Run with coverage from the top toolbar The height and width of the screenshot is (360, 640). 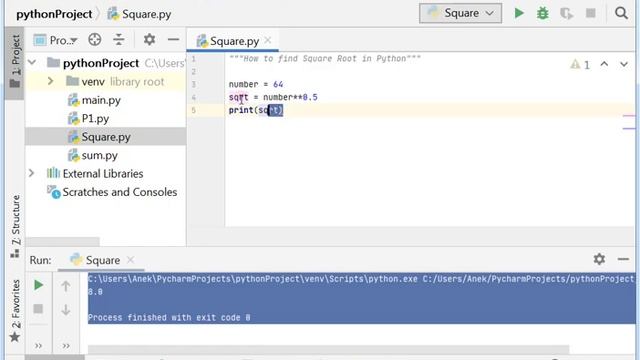566,13
